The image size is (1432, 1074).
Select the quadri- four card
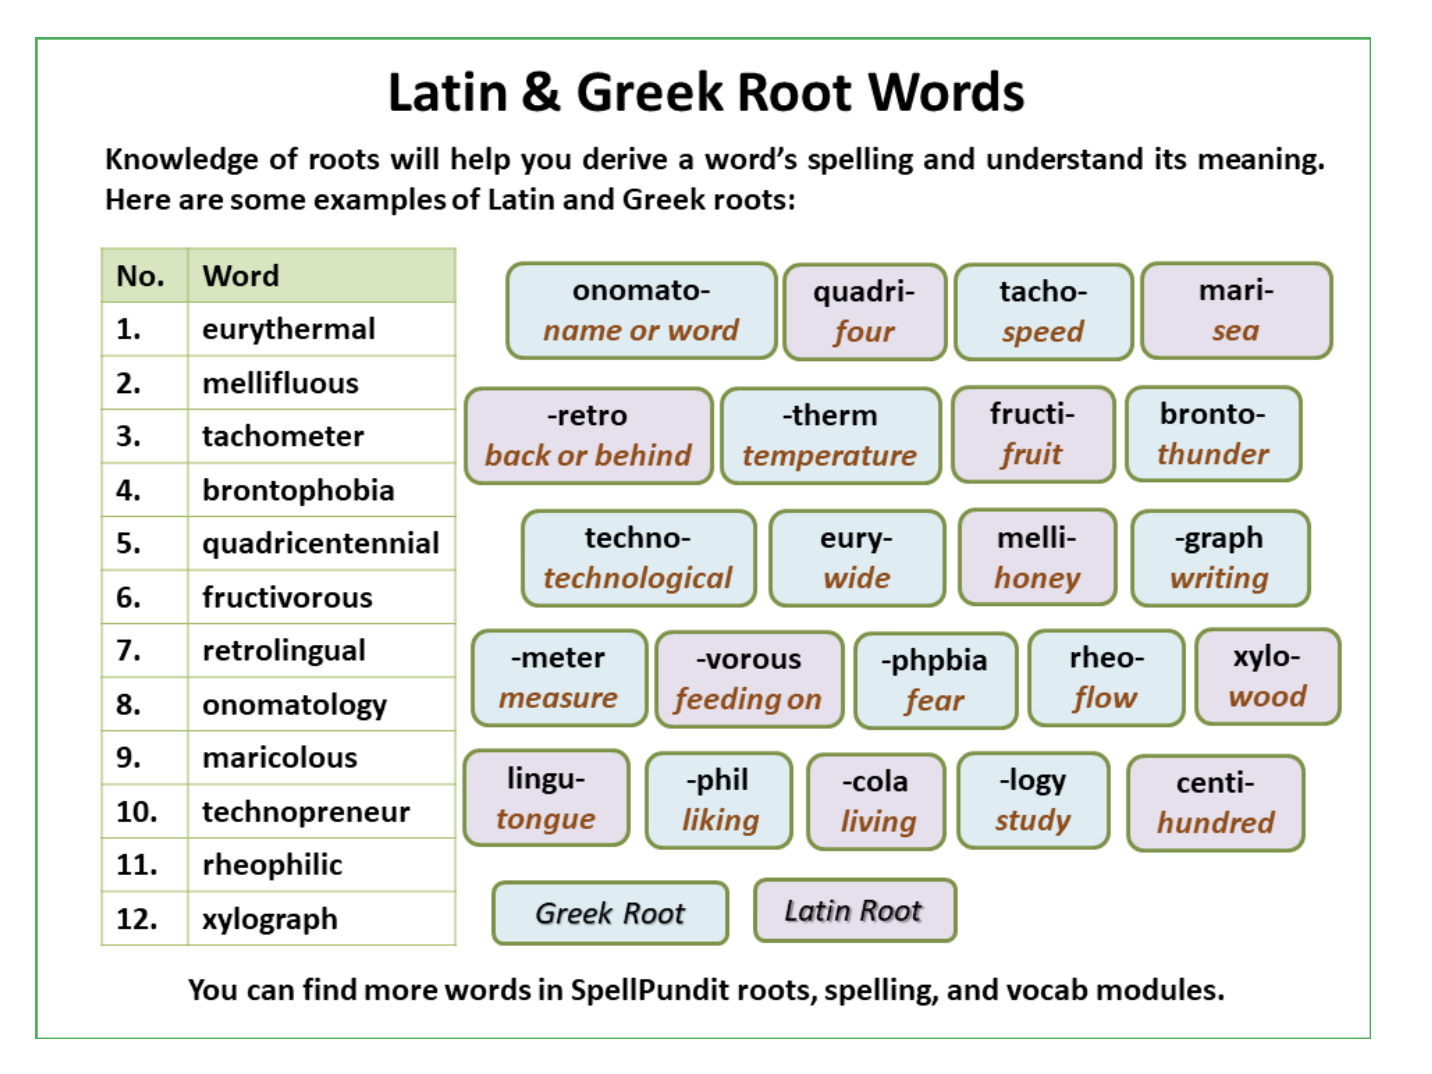(865, 312)
